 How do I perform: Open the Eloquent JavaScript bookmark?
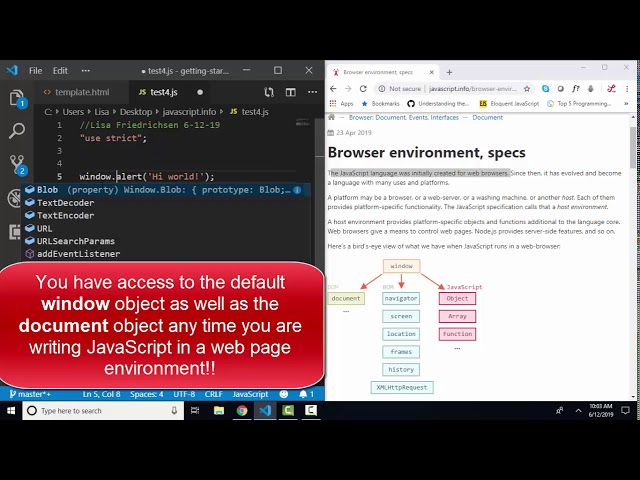point(509,104)
